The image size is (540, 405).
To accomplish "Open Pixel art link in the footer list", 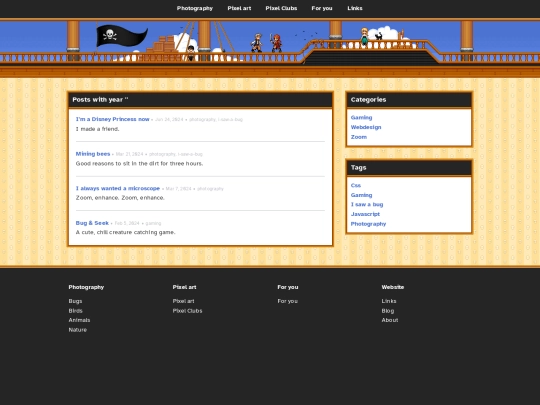I will click(183, 301).
